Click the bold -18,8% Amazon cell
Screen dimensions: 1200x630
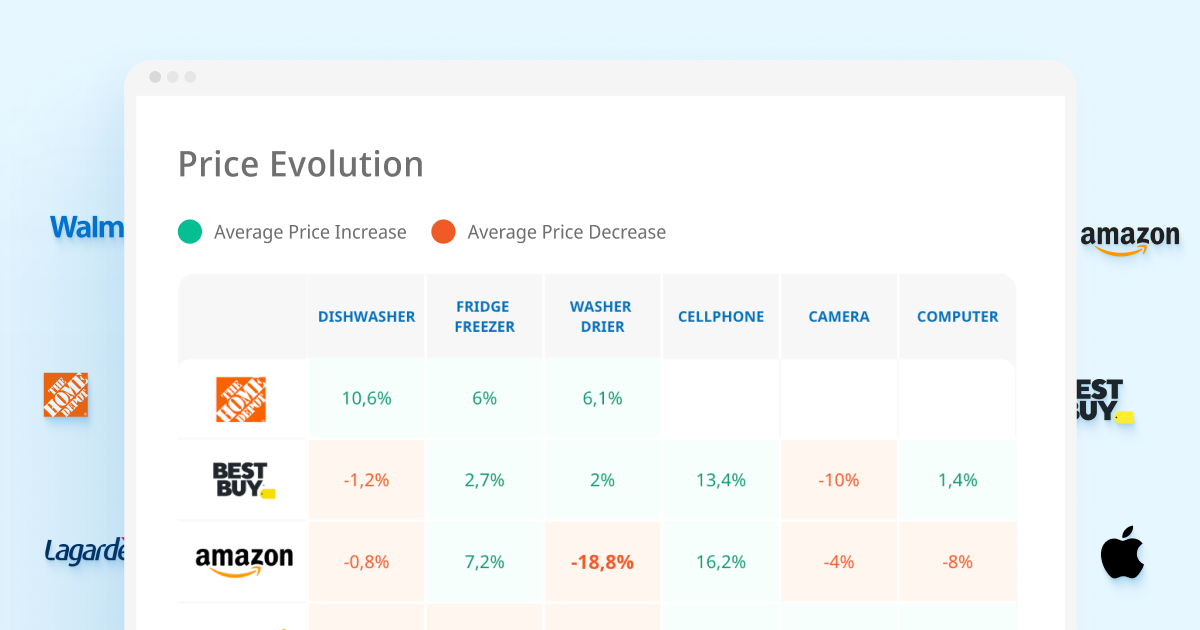[602, 562]
